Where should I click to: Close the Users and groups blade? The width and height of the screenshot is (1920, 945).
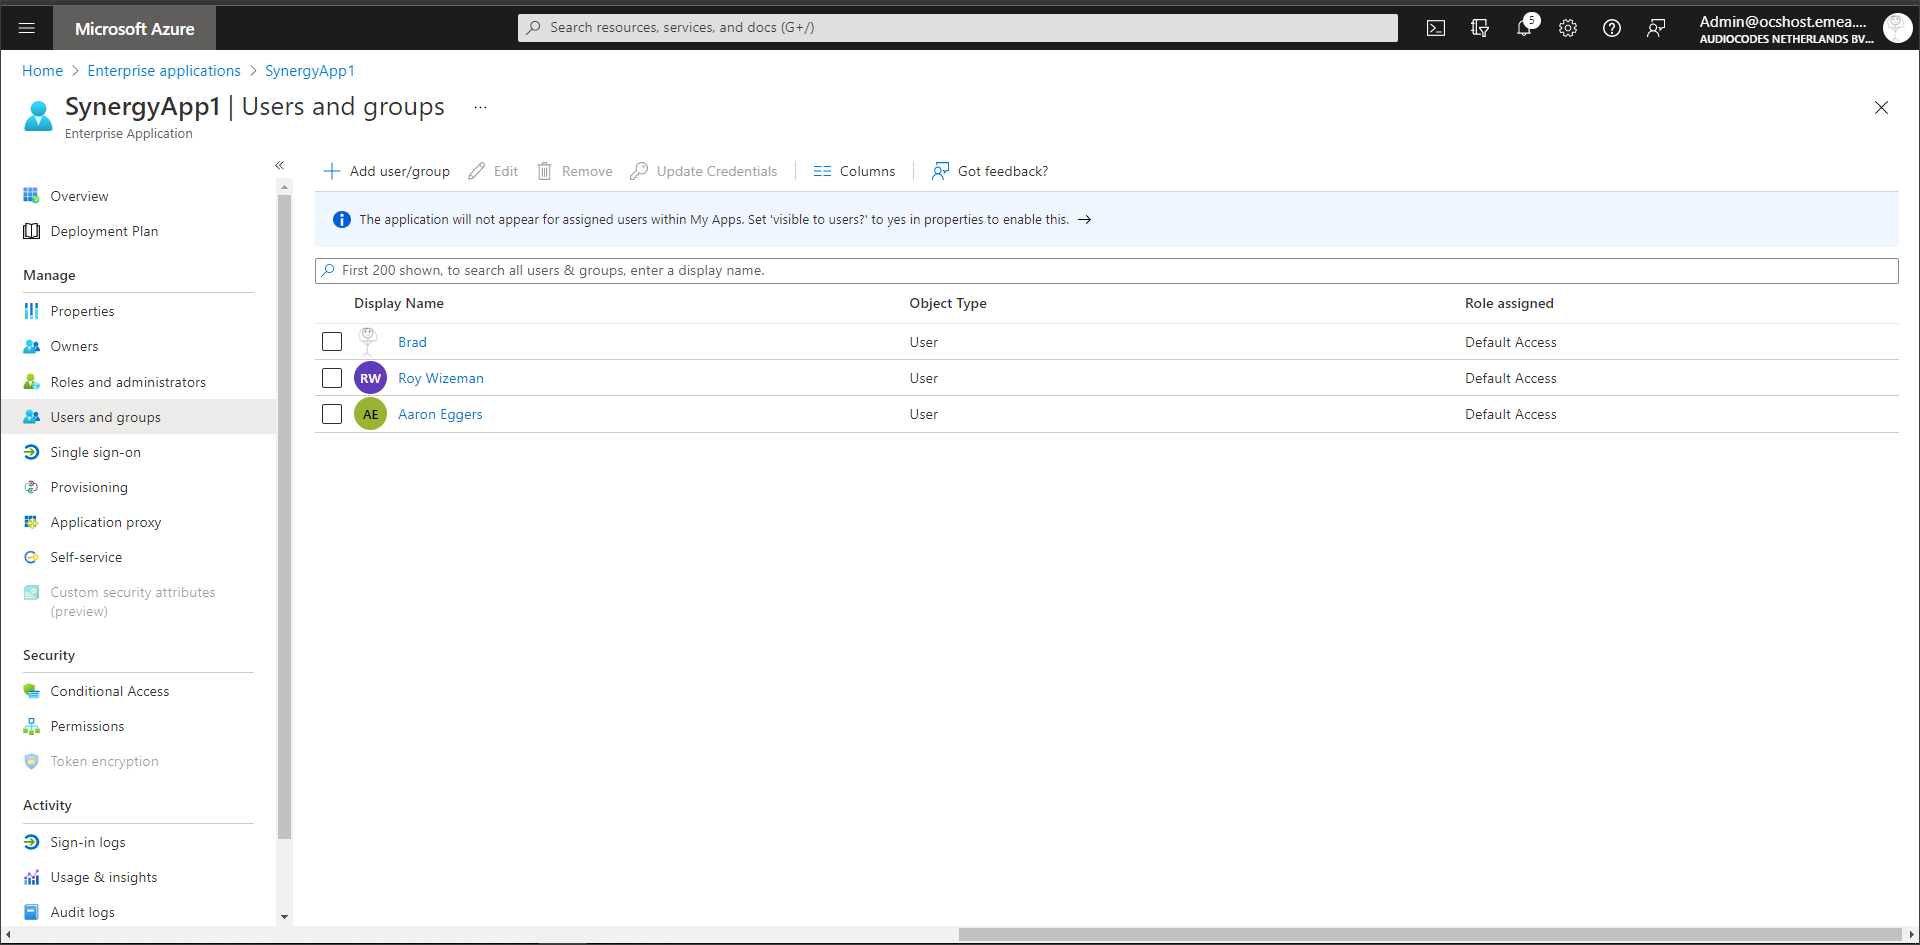point(1881,107)
